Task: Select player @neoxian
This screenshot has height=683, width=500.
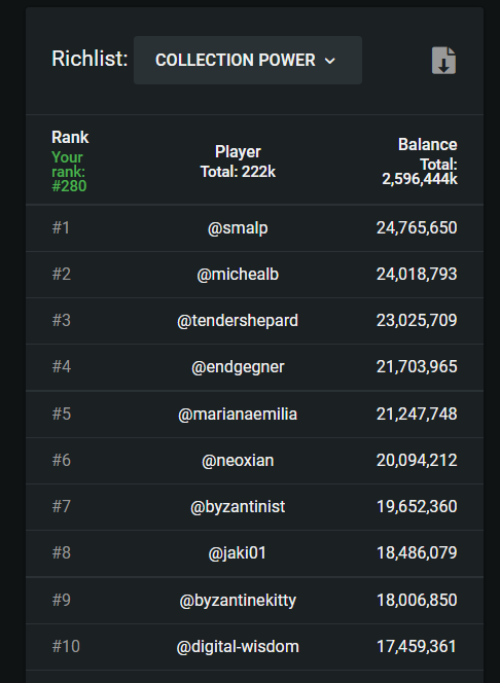Action: tap(238, 460)
